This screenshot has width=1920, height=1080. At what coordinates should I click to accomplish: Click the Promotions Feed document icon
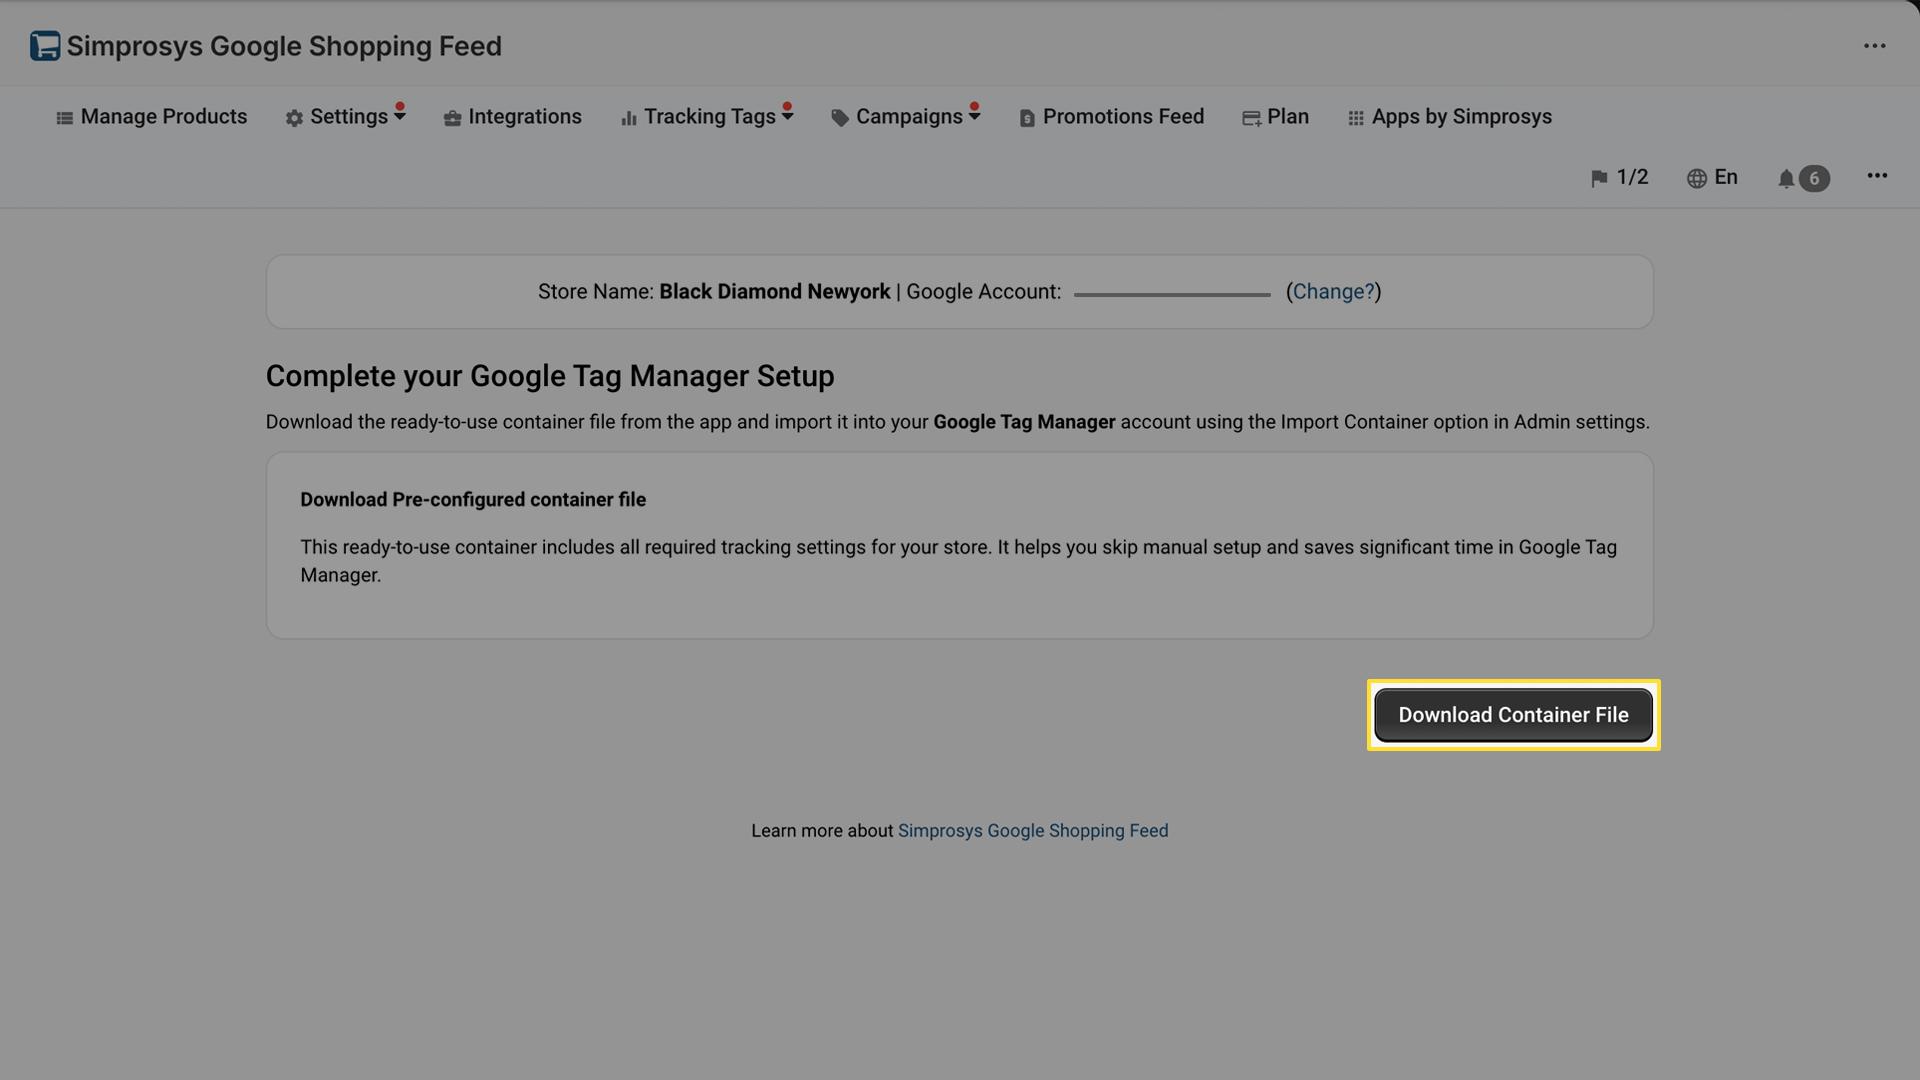[1026, 117]
